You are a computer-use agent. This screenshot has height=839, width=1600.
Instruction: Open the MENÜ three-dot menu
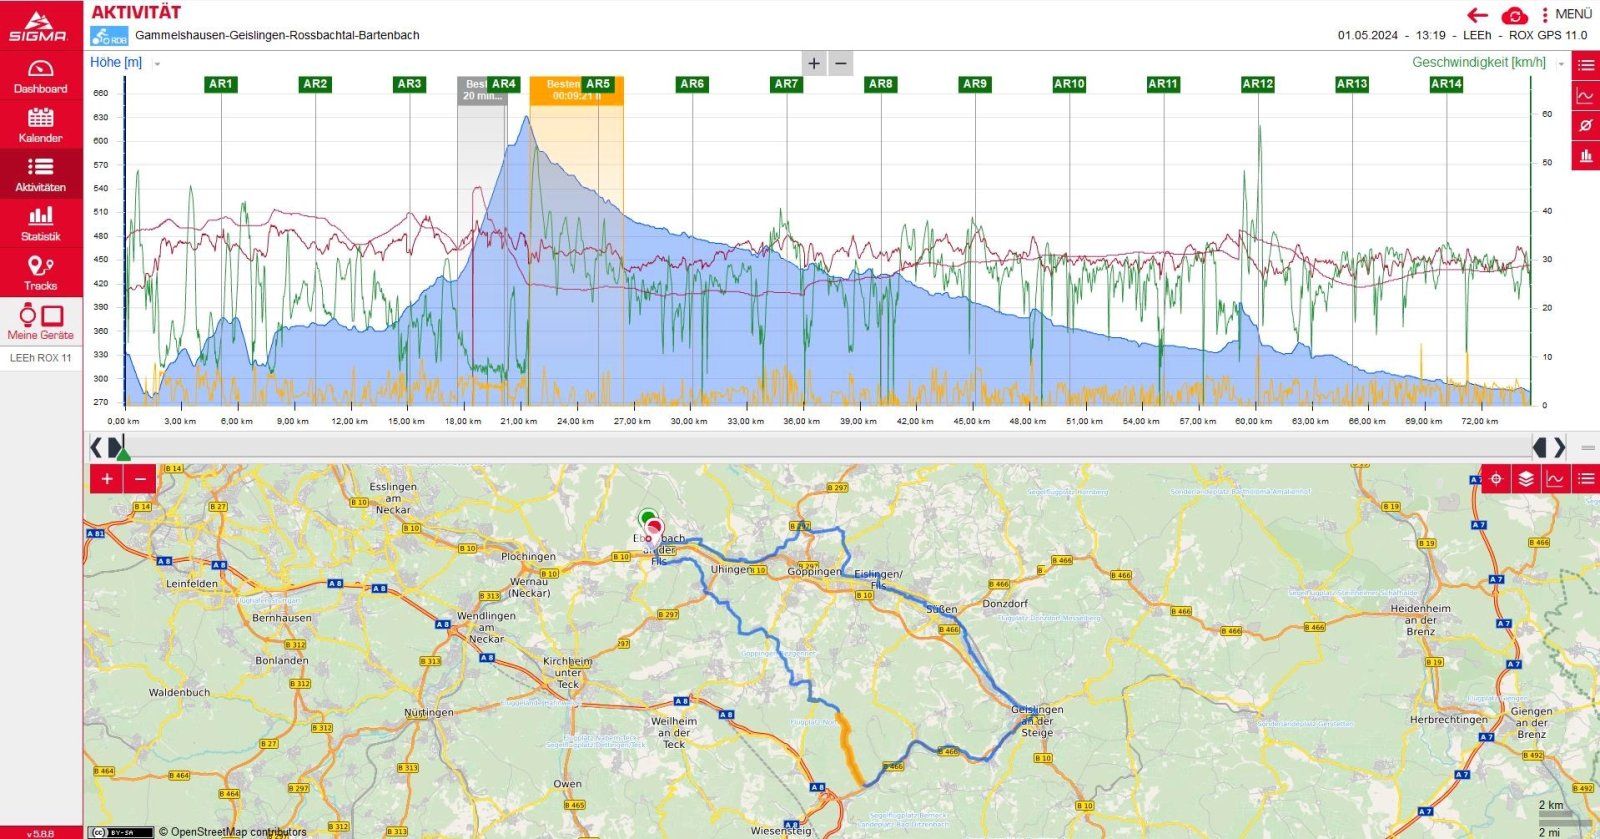coord(1545,14)
